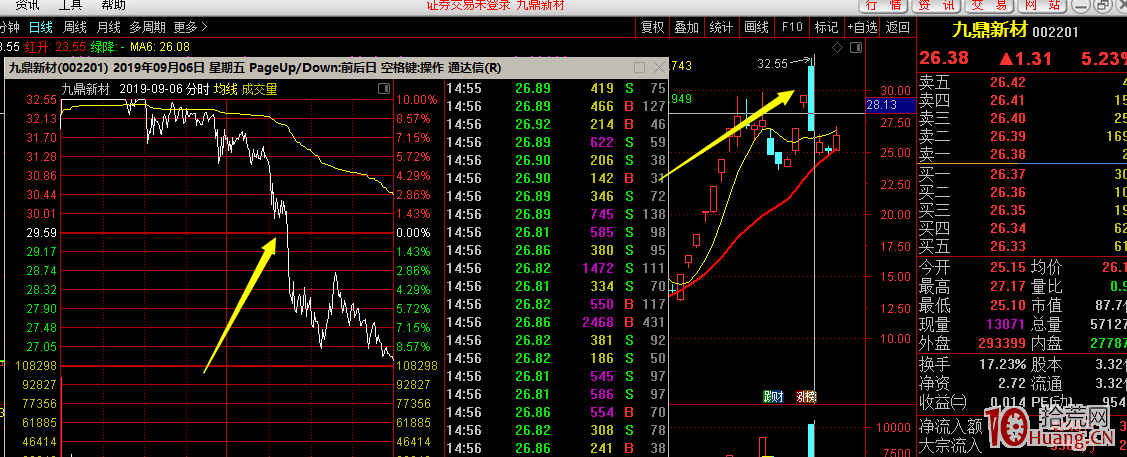
Task: Click the 成交量 legend in intraday chart
Action: pos(259,89)
